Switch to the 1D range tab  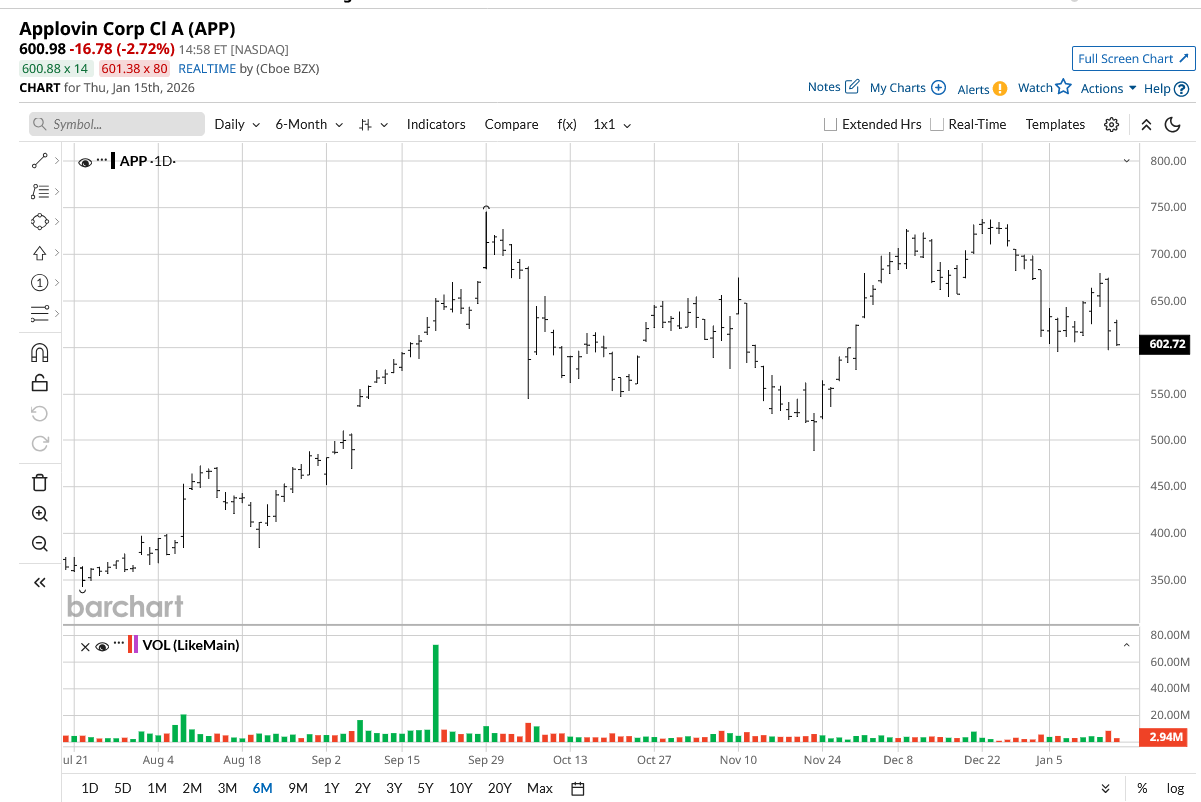(89, 788)
